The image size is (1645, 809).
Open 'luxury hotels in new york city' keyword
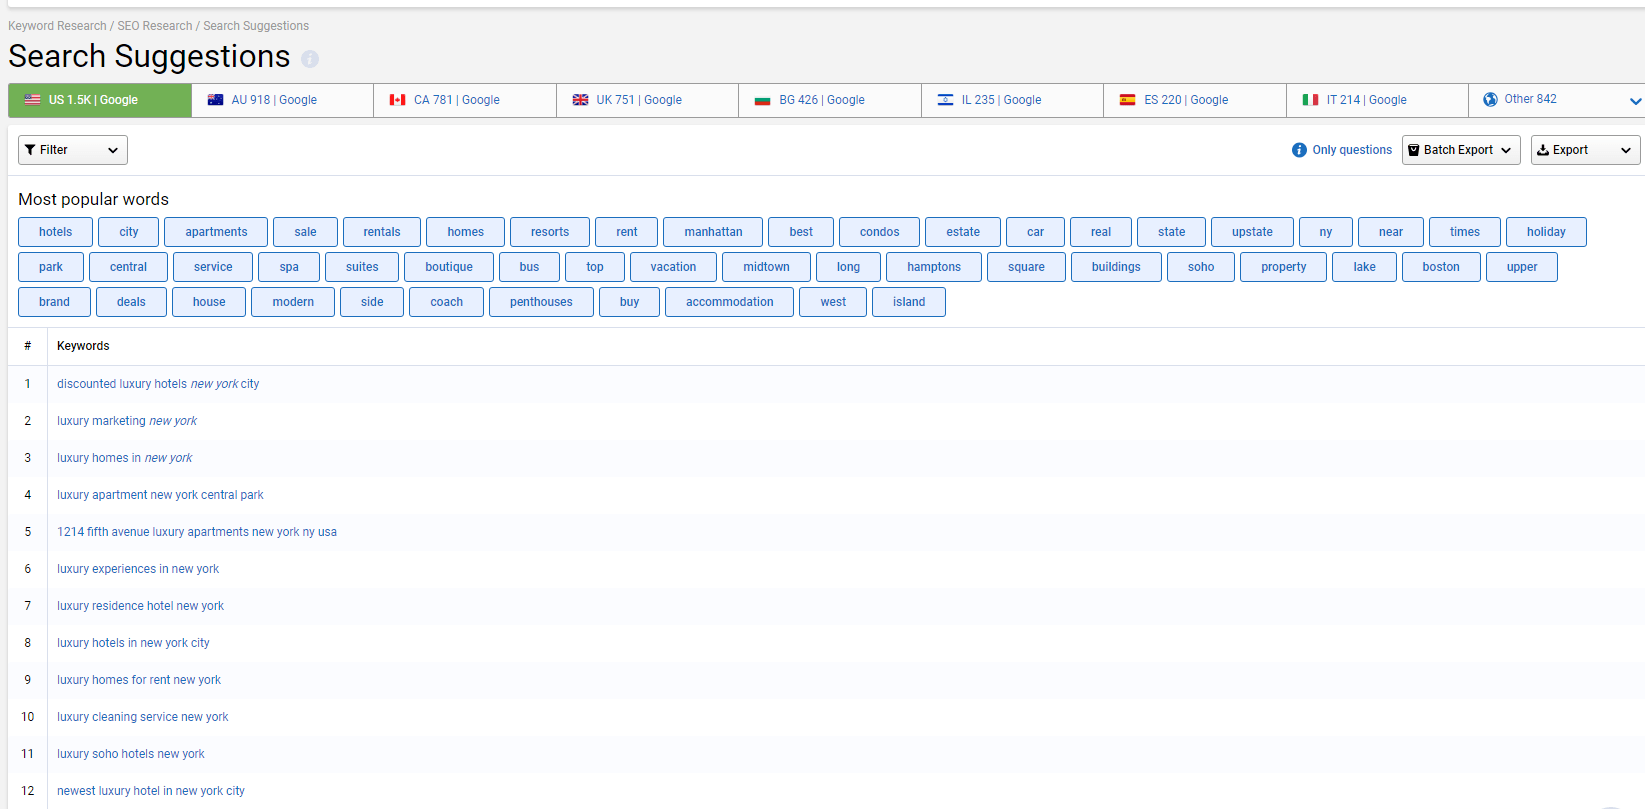coord(133,643)
